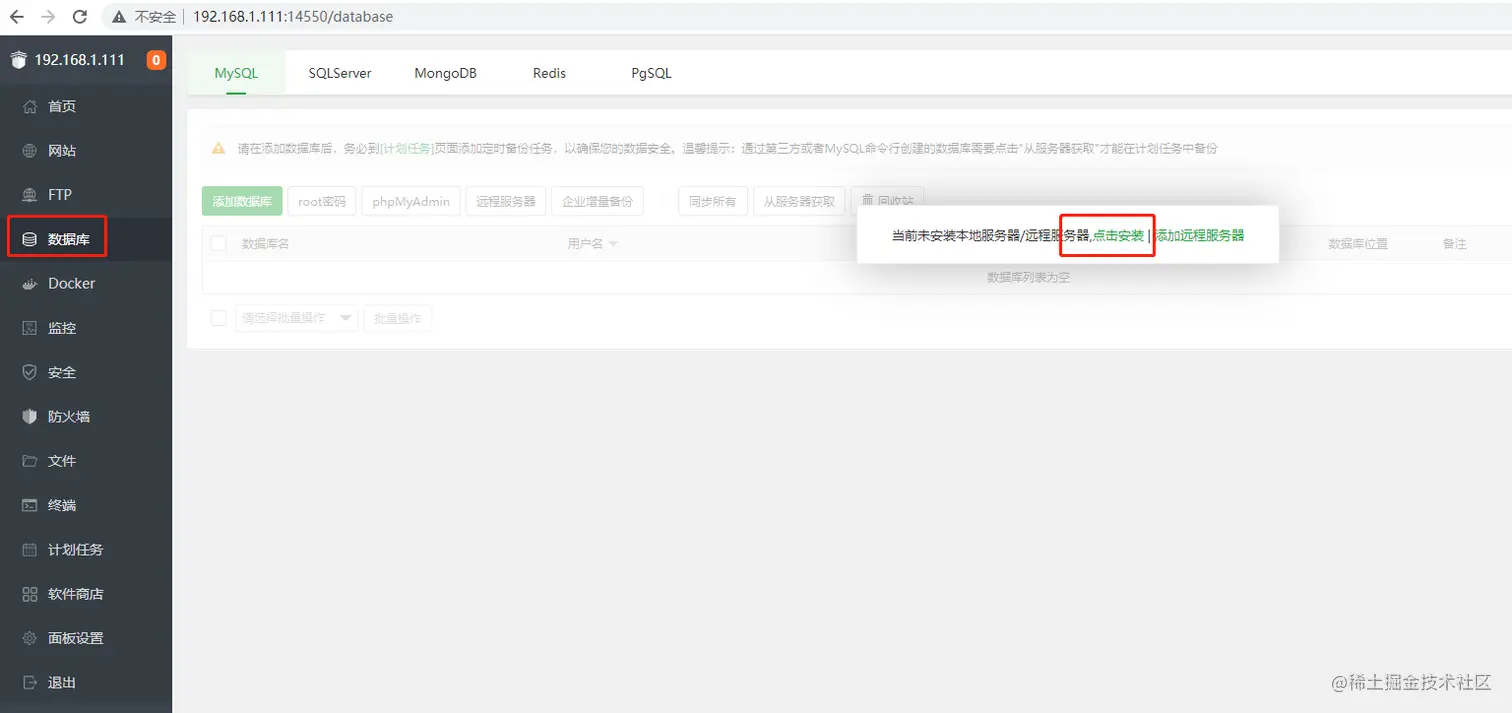Click the 192.168.1.111 panel title text
Image resolution: width=1512 pixels, height=713 pixels.
80,60
